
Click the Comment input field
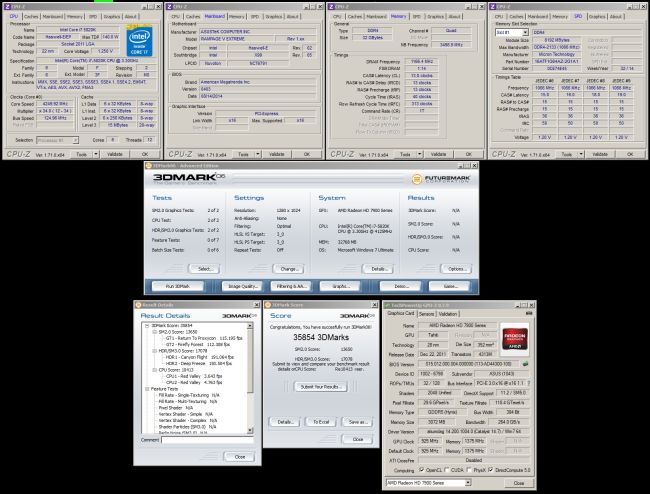click(x=207, y=440)
